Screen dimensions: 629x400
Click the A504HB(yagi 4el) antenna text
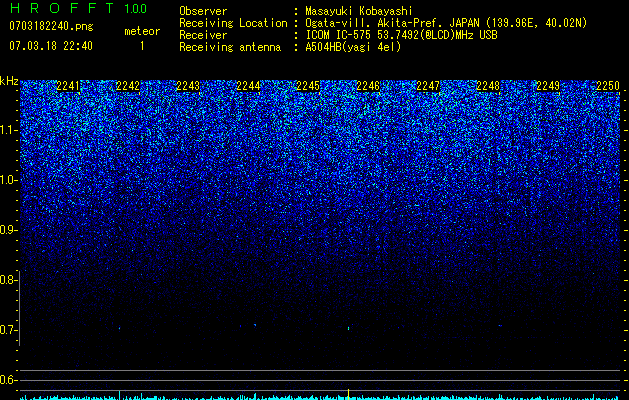coord(353,47)
